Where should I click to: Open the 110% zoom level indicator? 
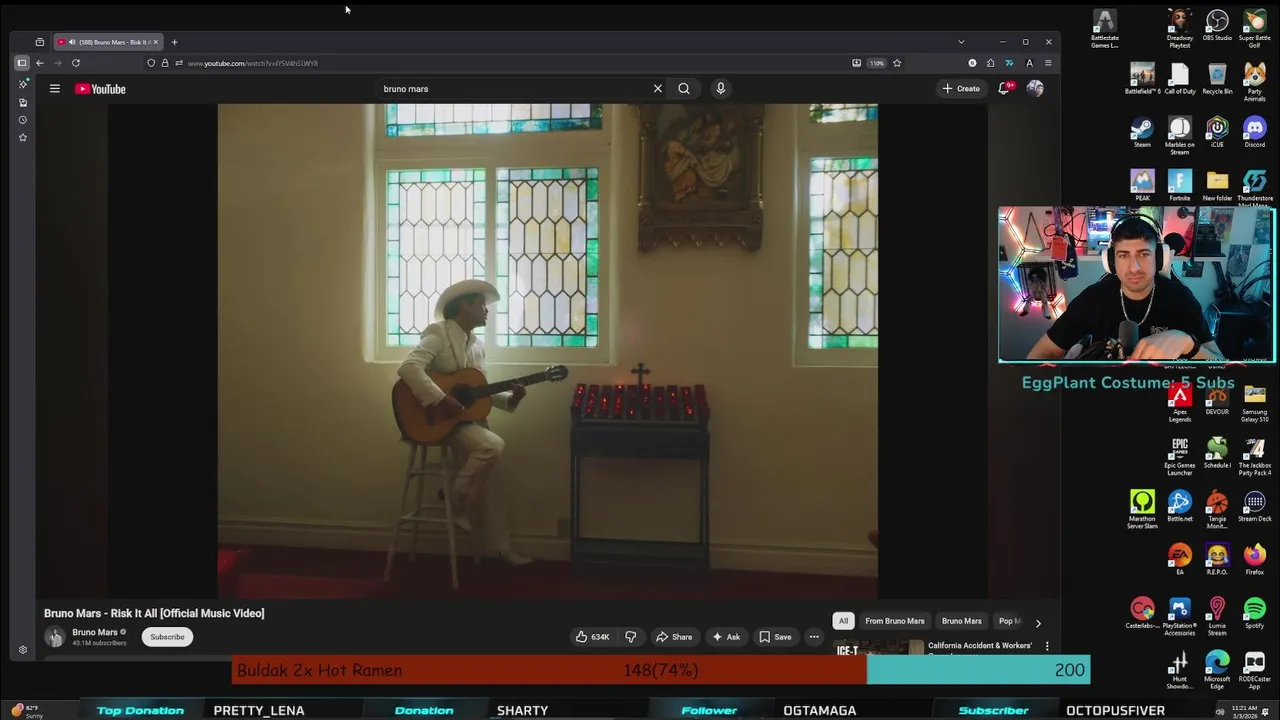tap(877, 63)
